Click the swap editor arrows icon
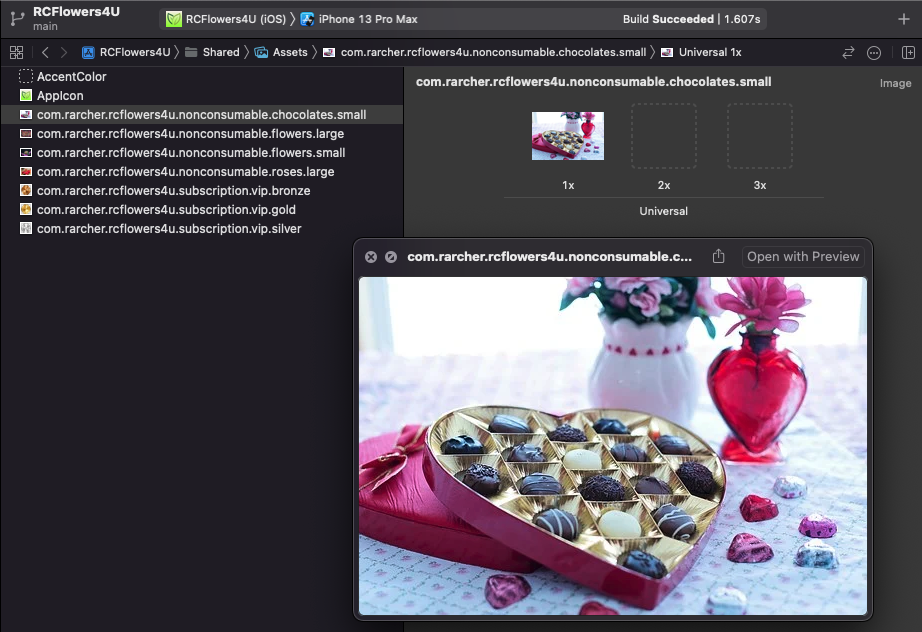This screenshot has height=632, width=922. (x=848, y=52)
